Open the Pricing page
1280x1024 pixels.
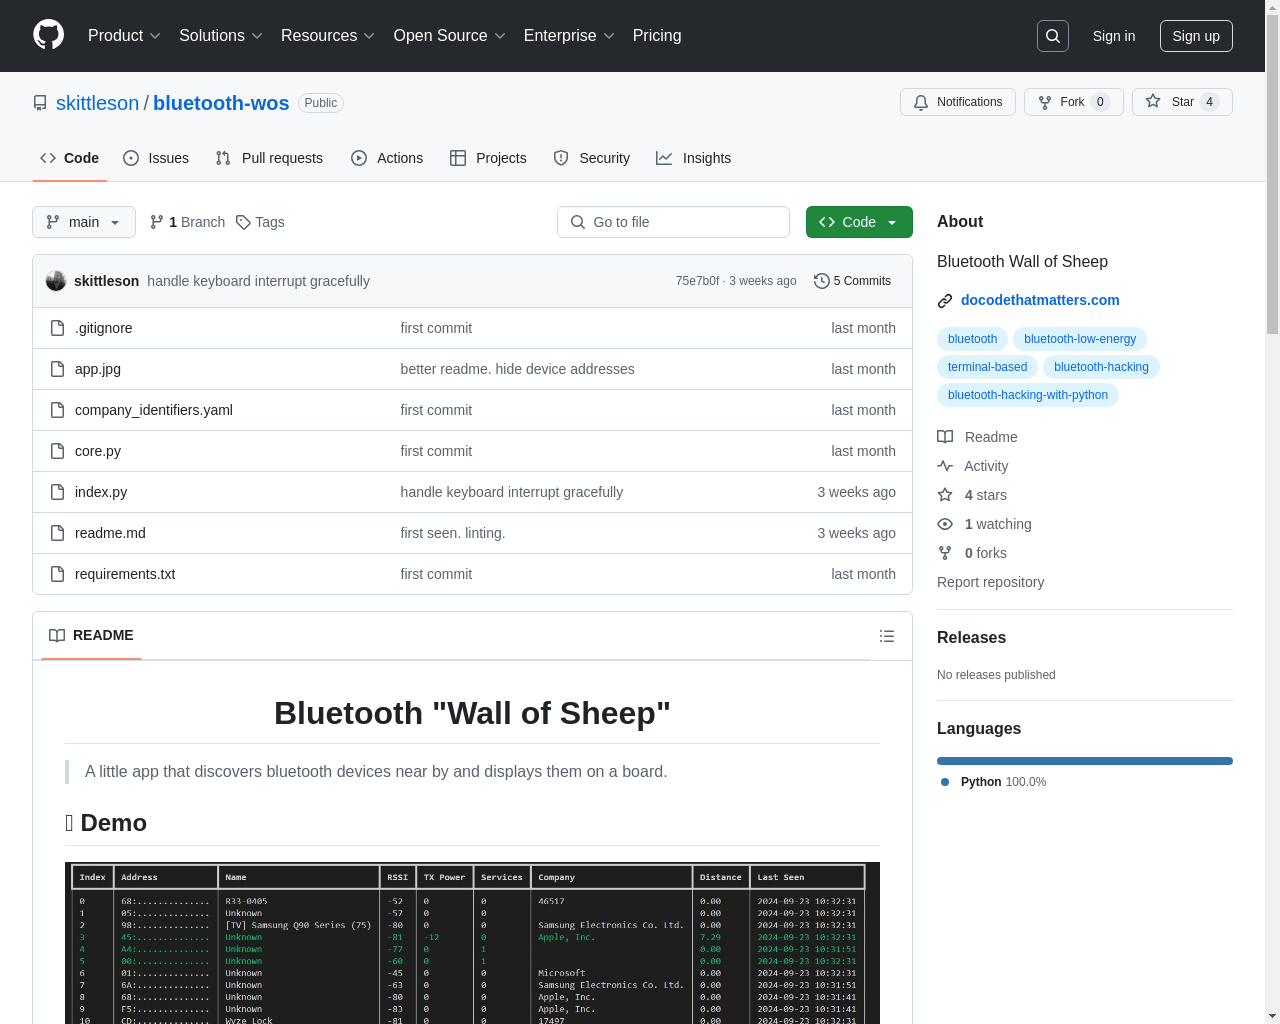(657, 36)
